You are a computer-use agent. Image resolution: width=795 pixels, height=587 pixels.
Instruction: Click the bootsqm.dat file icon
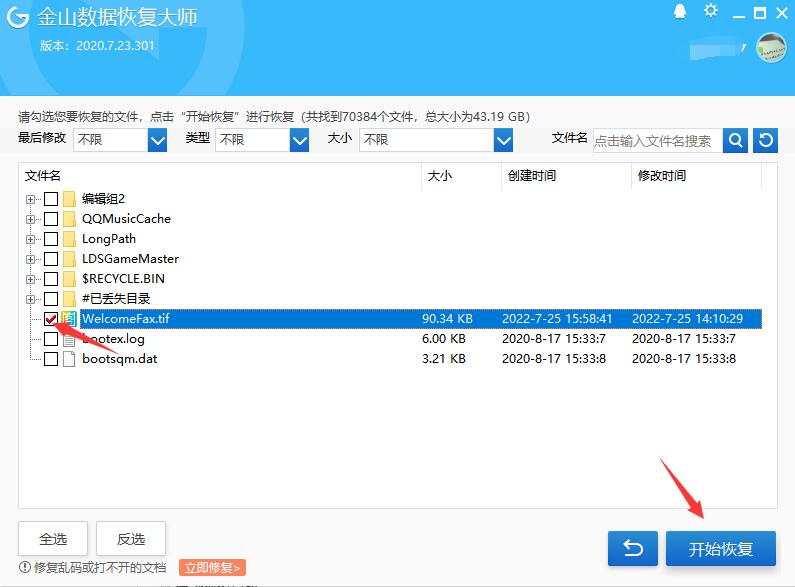point(69,359)
